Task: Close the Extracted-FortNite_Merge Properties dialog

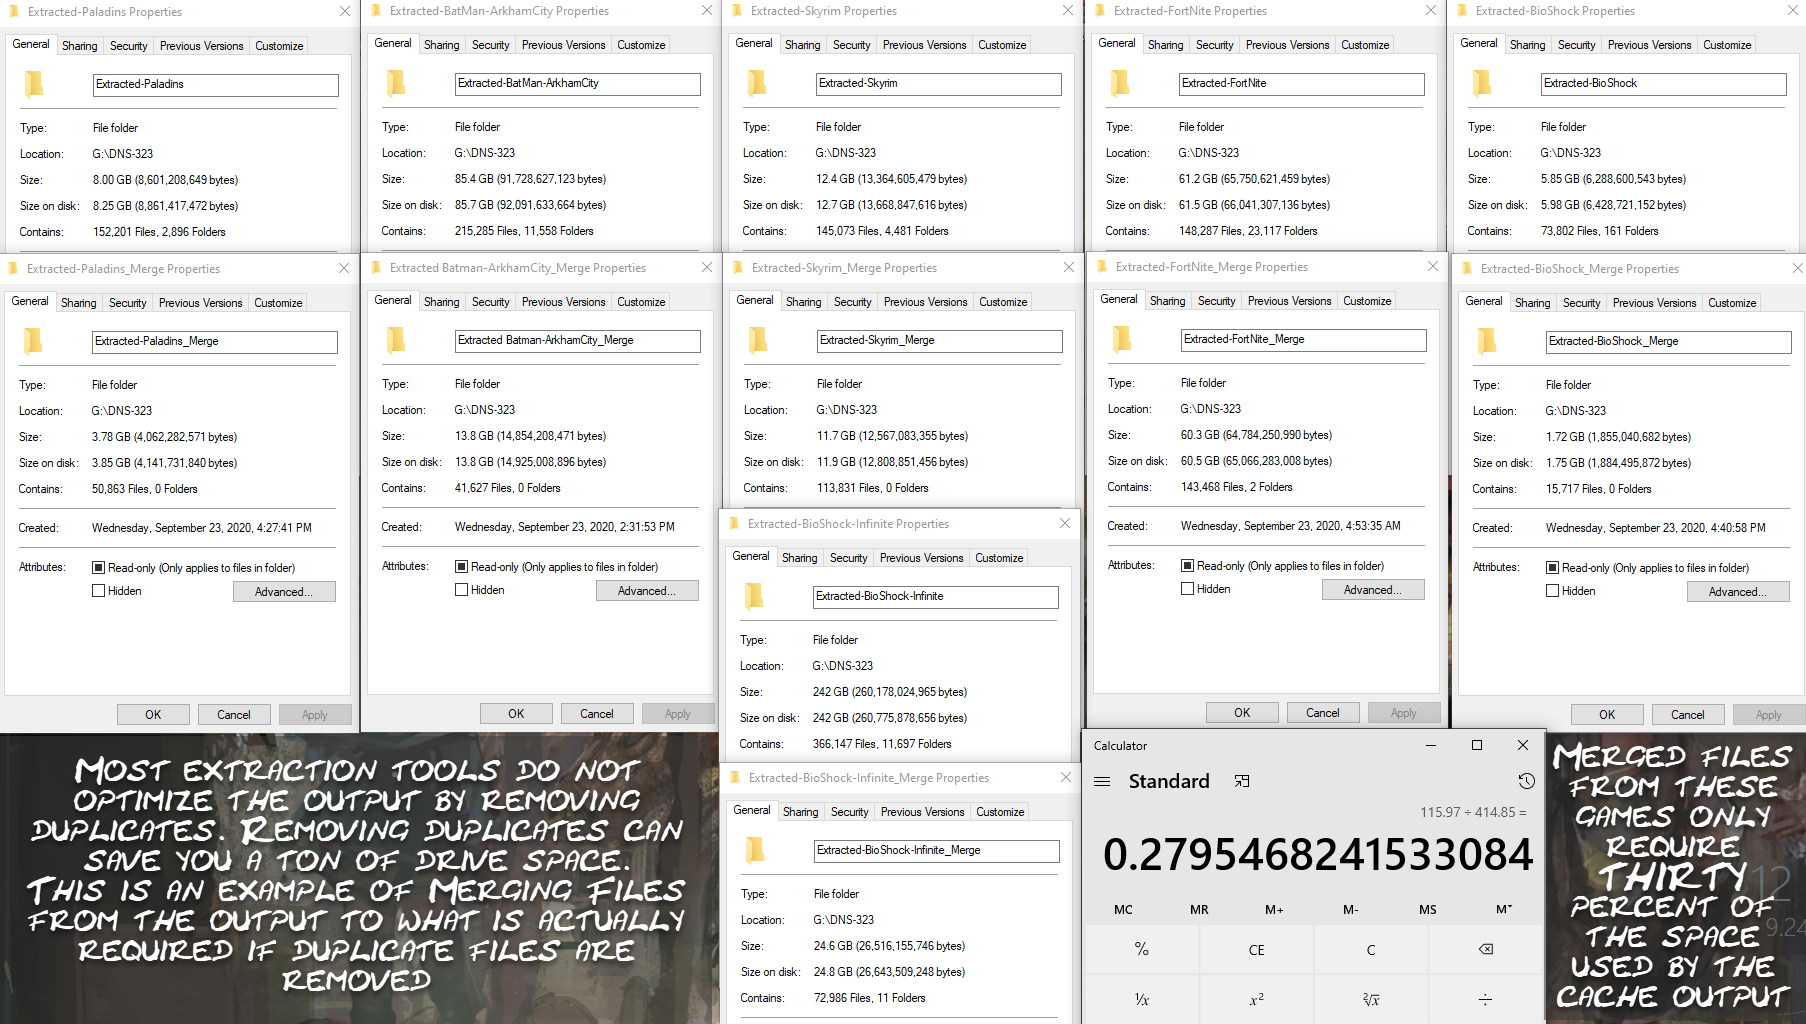Action: tap(1432, 267)
